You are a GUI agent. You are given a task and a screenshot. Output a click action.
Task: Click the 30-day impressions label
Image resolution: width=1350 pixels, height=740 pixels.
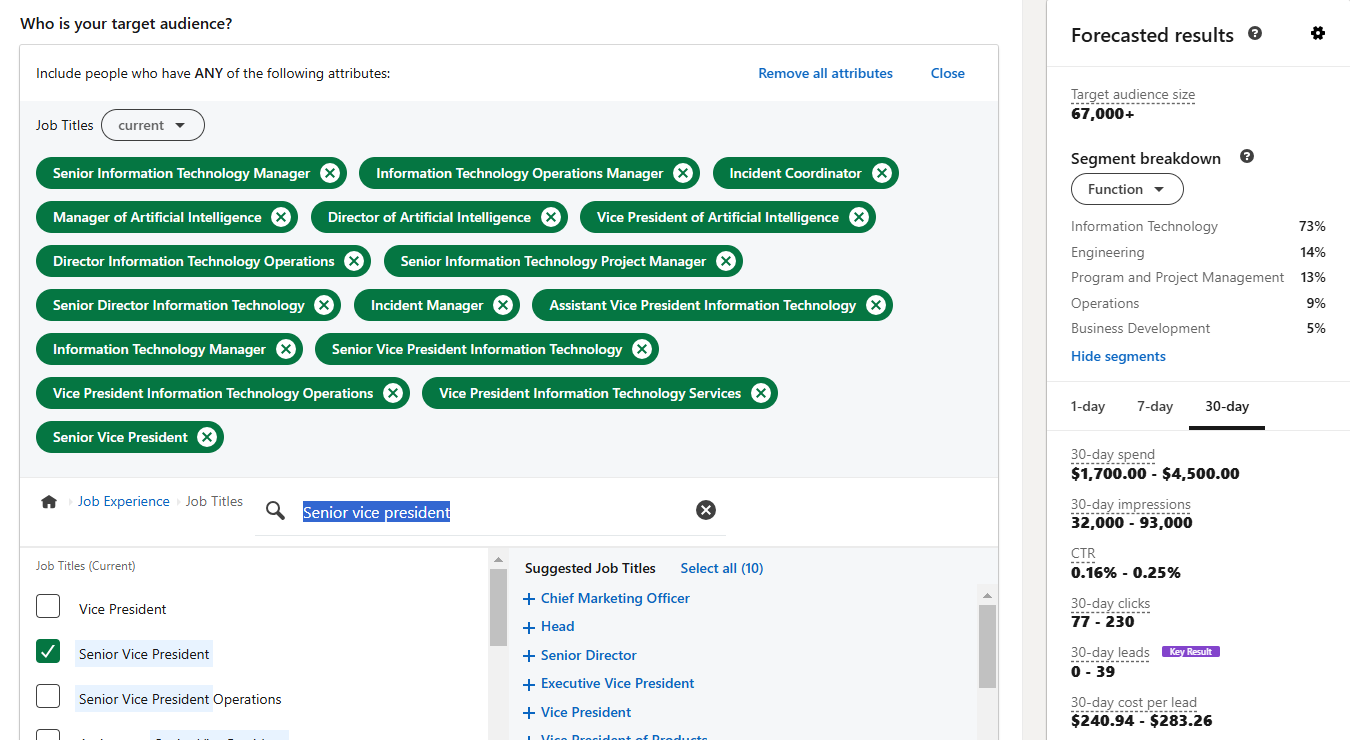(1131, 505)
